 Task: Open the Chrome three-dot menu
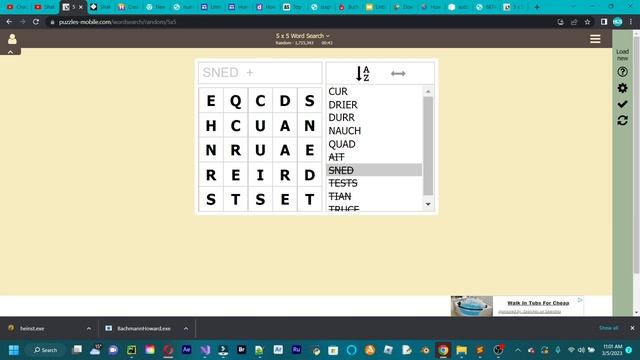631,22
